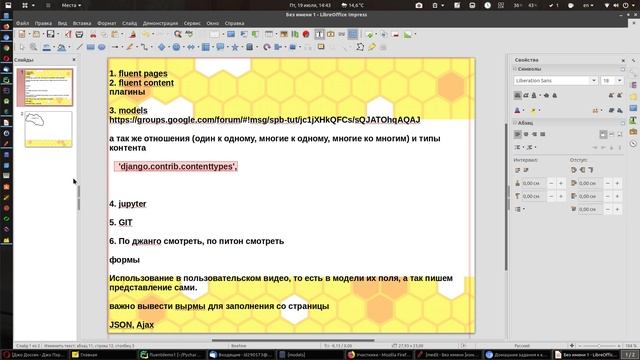Increase the above-paragraph spacing with plus
Screen dimensions: 640x360
[560, 183]
